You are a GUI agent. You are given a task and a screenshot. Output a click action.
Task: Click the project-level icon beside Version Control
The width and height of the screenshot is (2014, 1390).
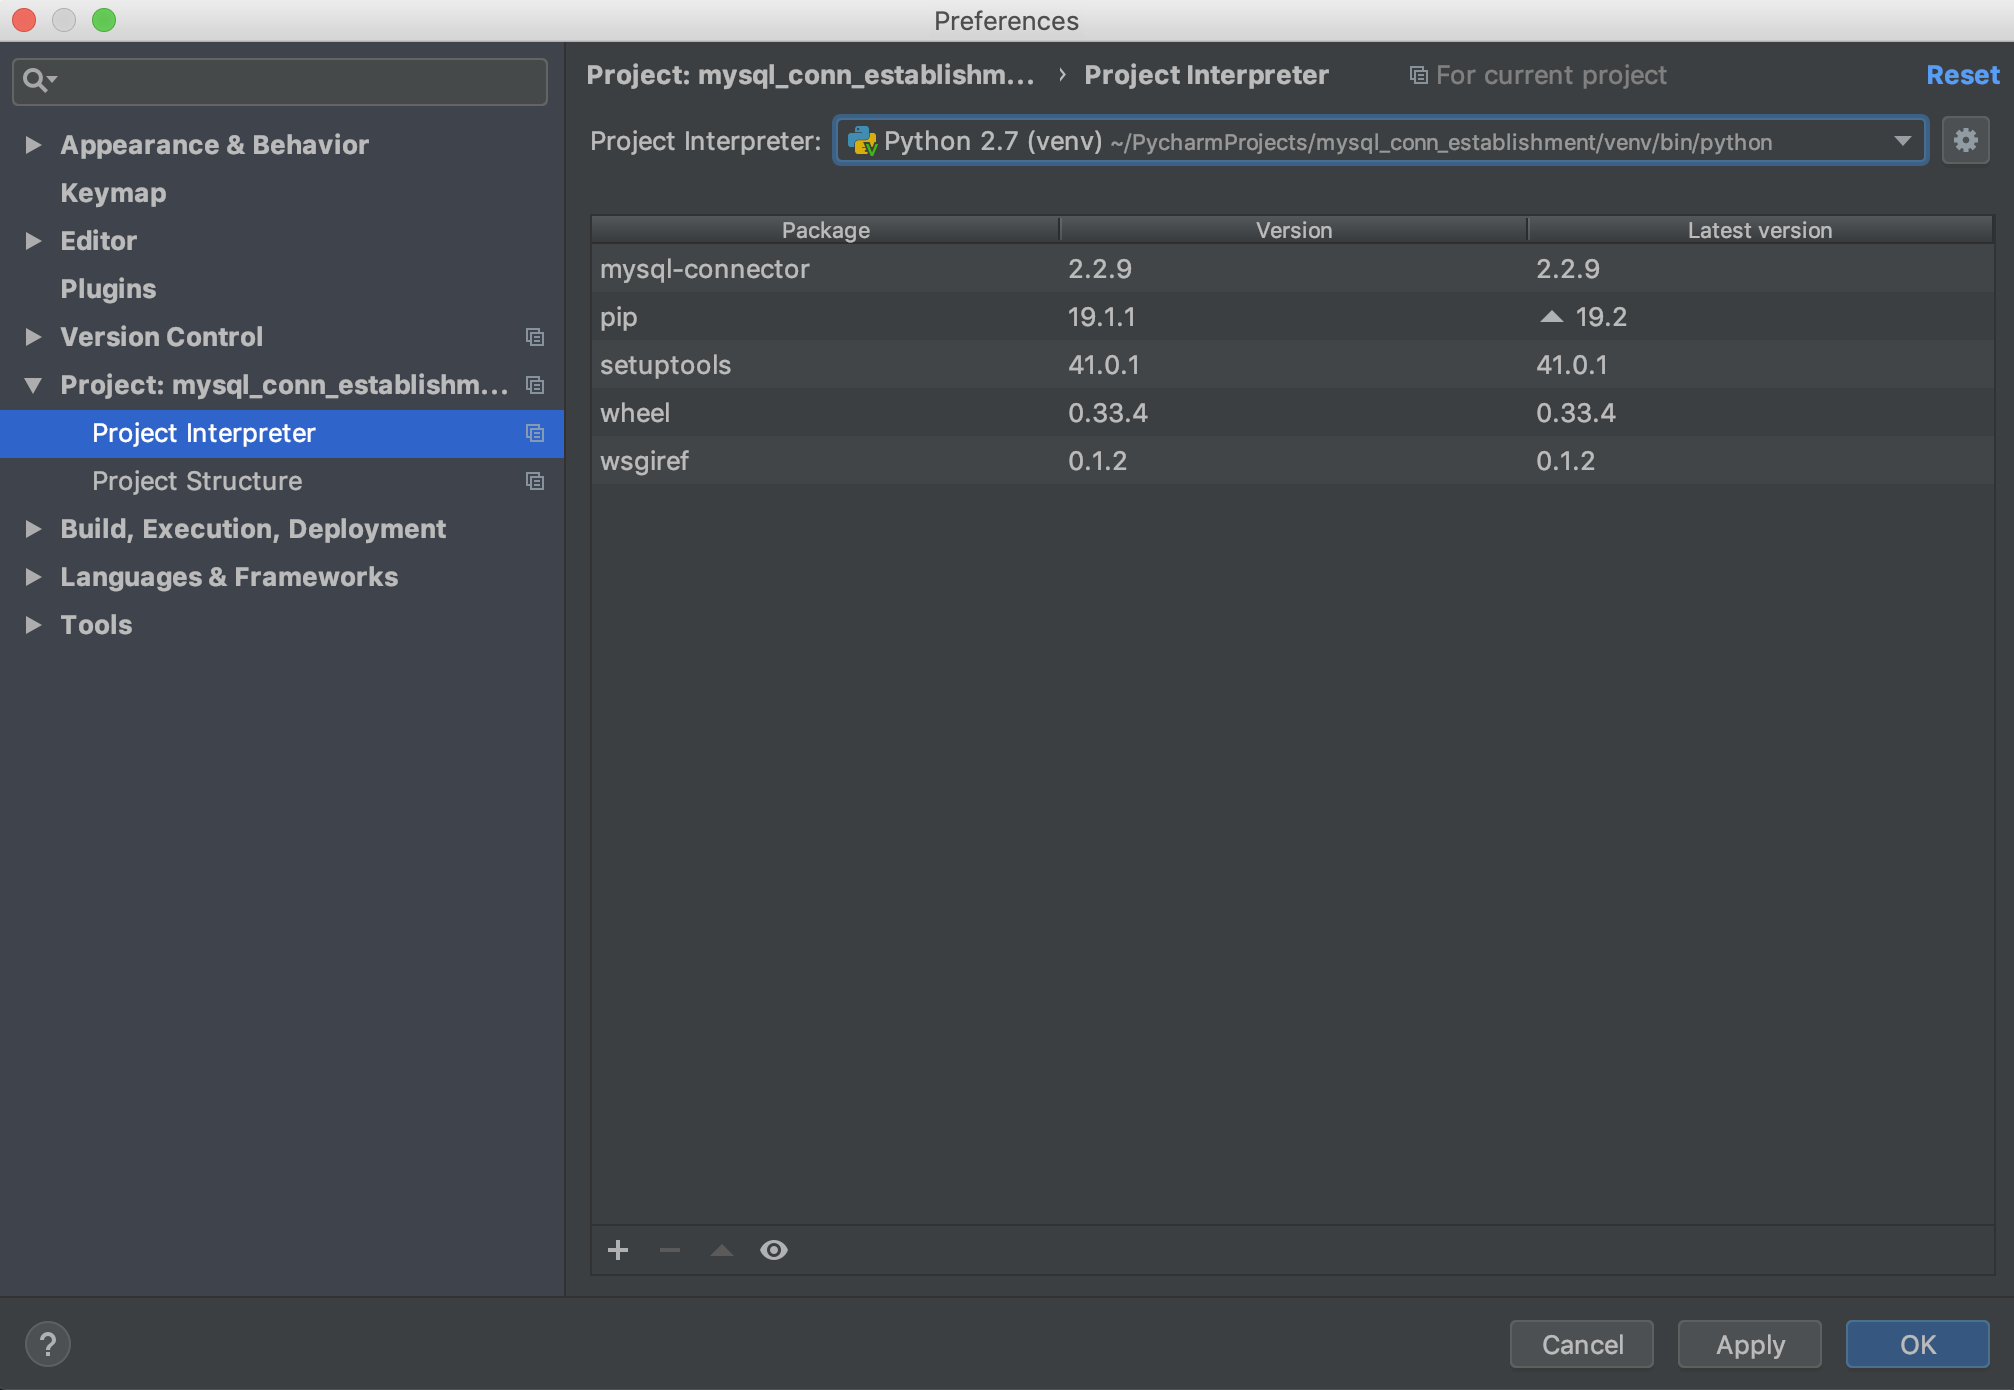535,337
